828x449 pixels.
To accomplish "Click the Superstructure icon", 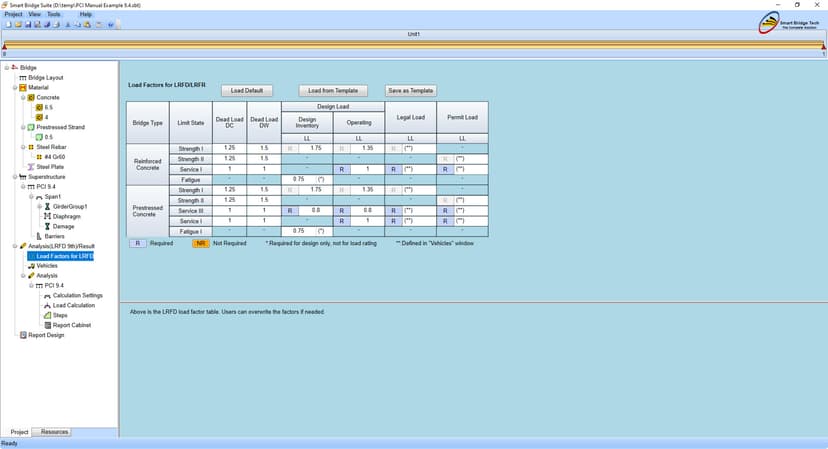I will 23,177.
